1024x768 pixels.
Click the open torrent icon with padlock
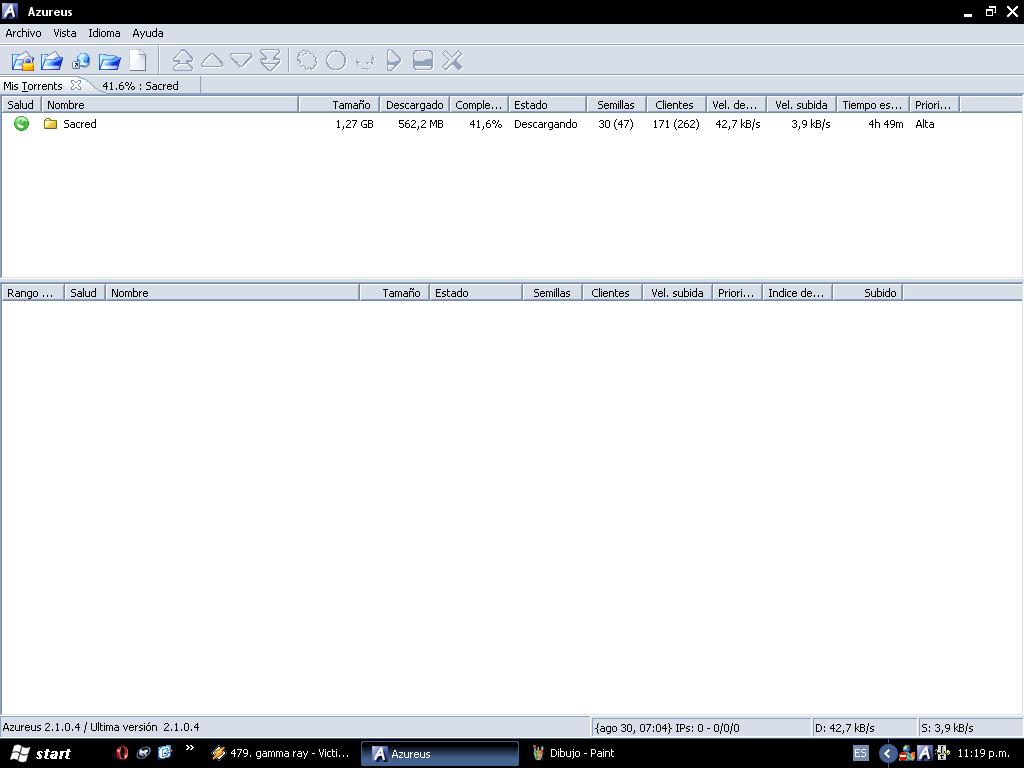click(23, 61)
